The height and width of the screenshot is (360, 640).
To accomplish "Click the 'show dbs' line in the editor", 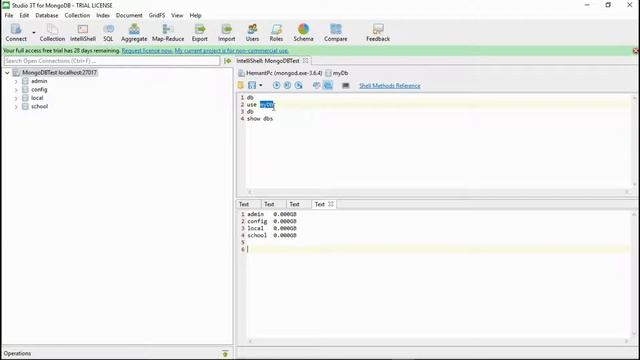I will click(x=260, y=119).
